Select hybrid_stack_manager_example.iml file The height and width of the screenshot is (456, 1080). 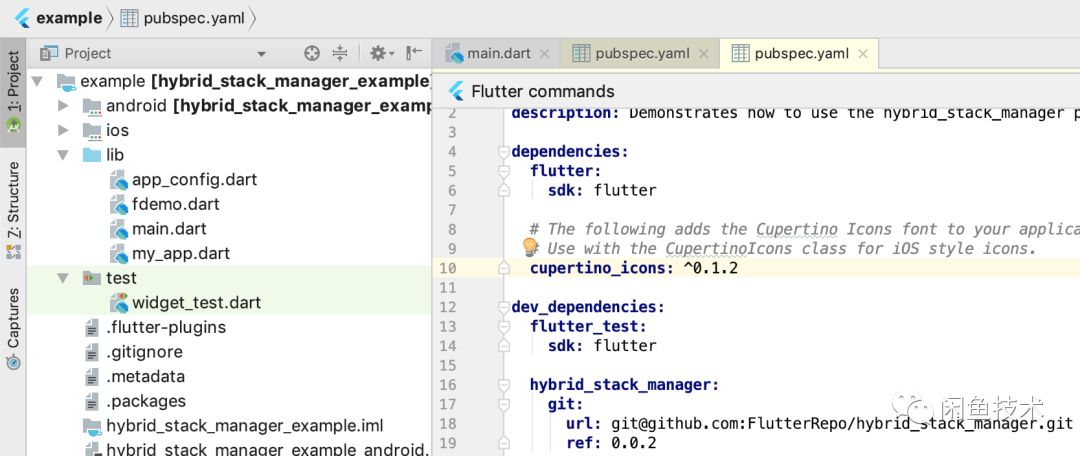245,426
